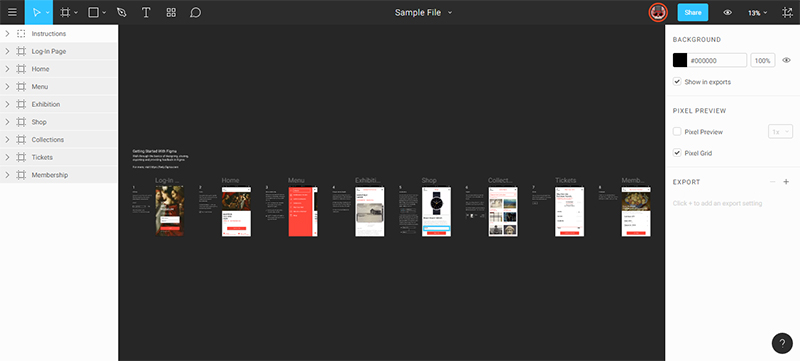The width and height of the screenshot is (800, 361).
Task: Toggle background visibility eye icon
Action: [x=786, y=60]
